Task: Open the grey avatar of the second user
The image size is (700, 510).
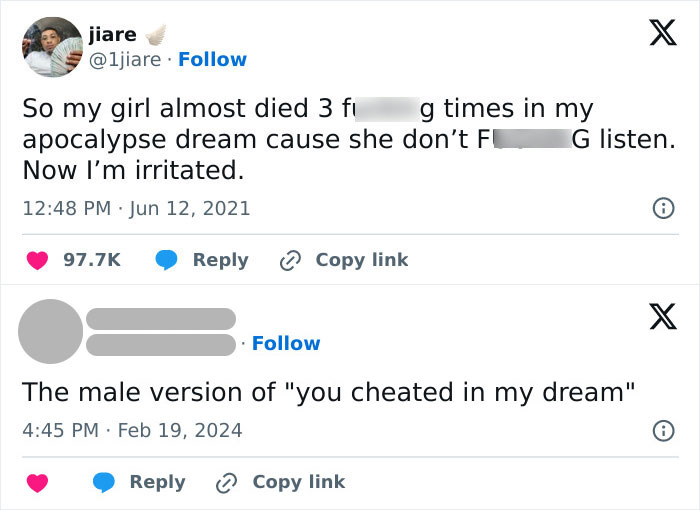Action: [50, 330]
